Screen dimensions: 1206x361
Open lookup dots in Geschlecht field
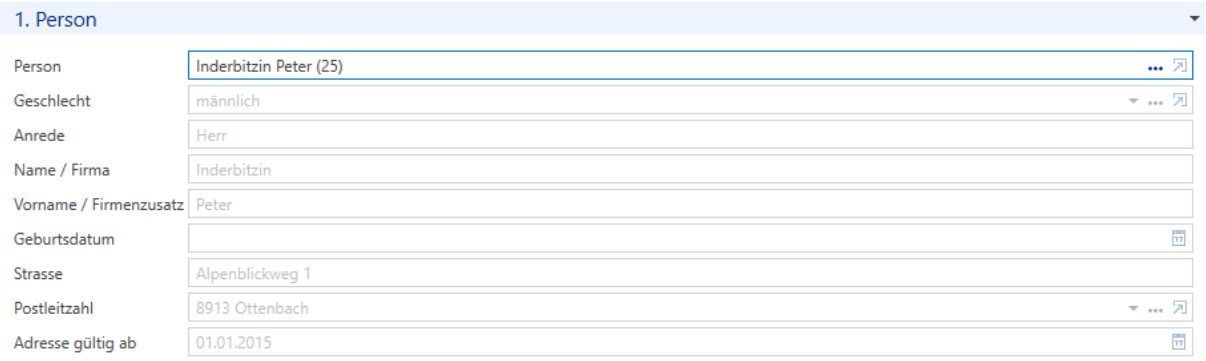(x=1156, y=101)
